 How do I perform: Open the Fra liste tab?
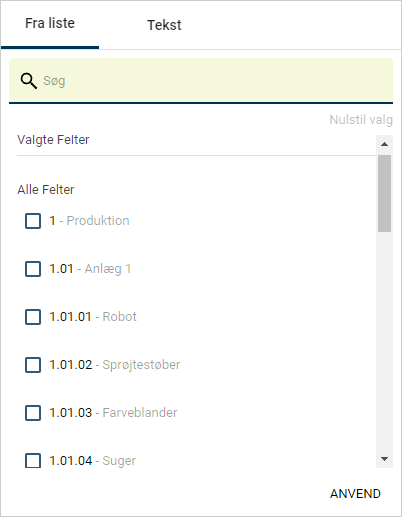click(x=50, y=24)
